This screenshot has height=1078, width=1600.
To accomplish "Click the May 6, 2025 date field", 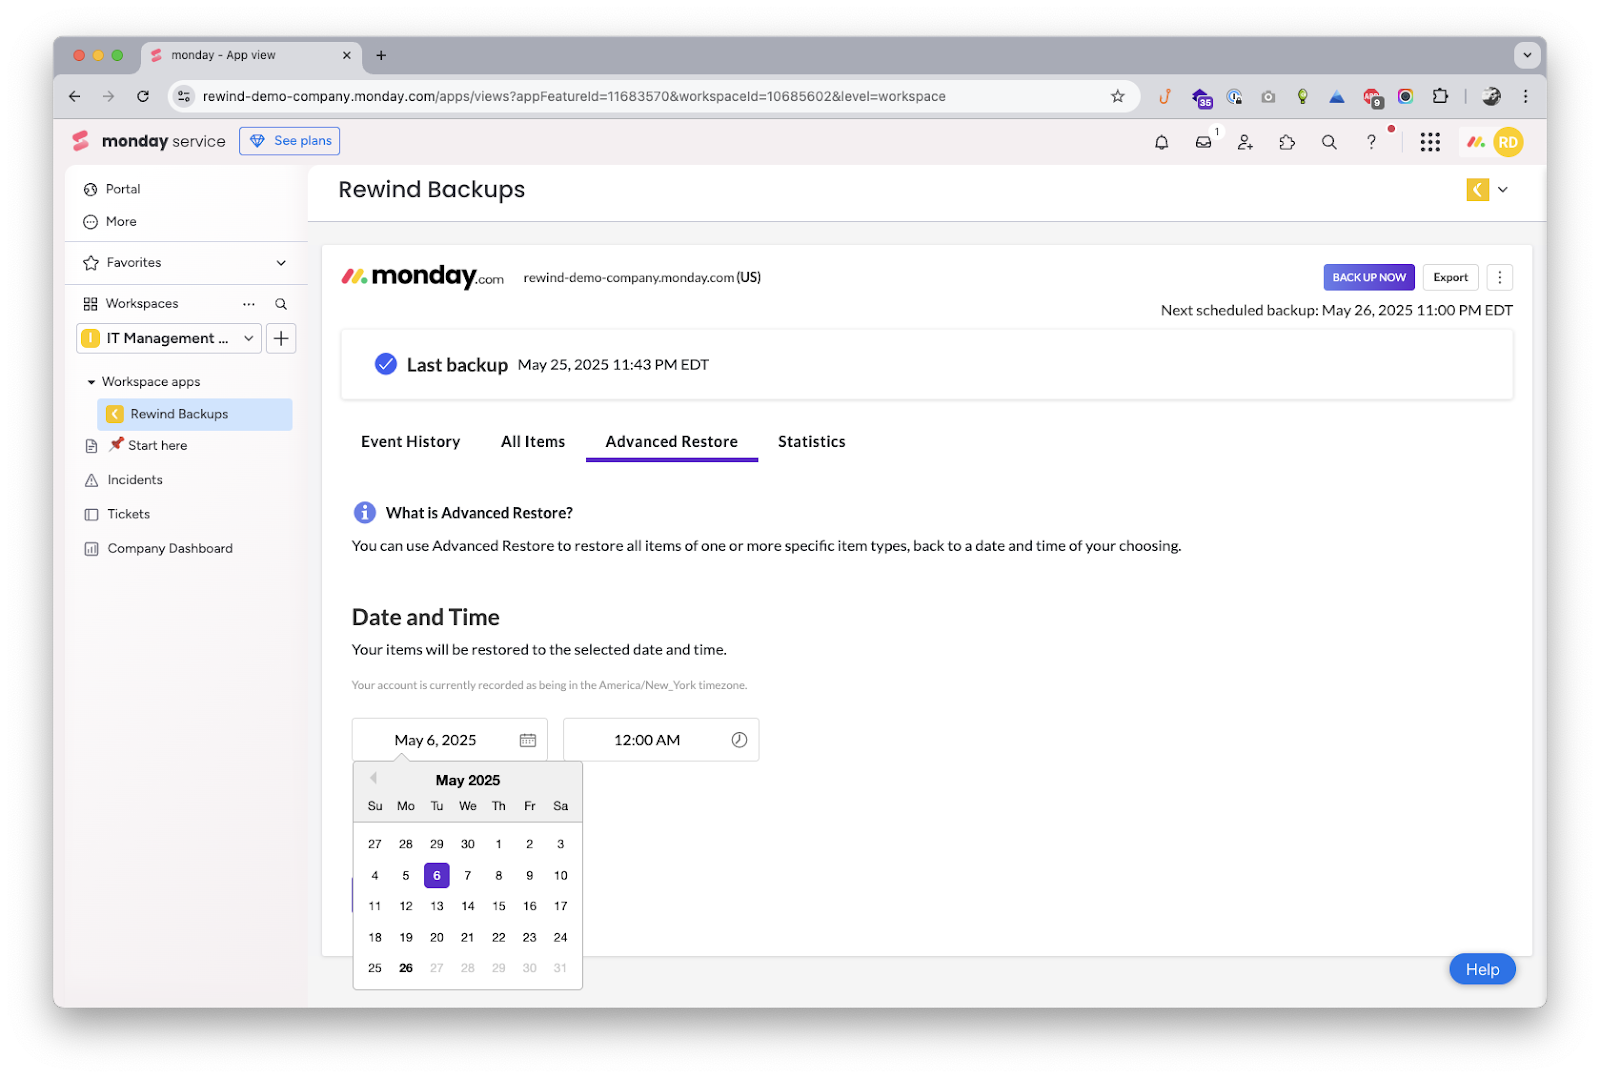I will (x=449, y=740).
